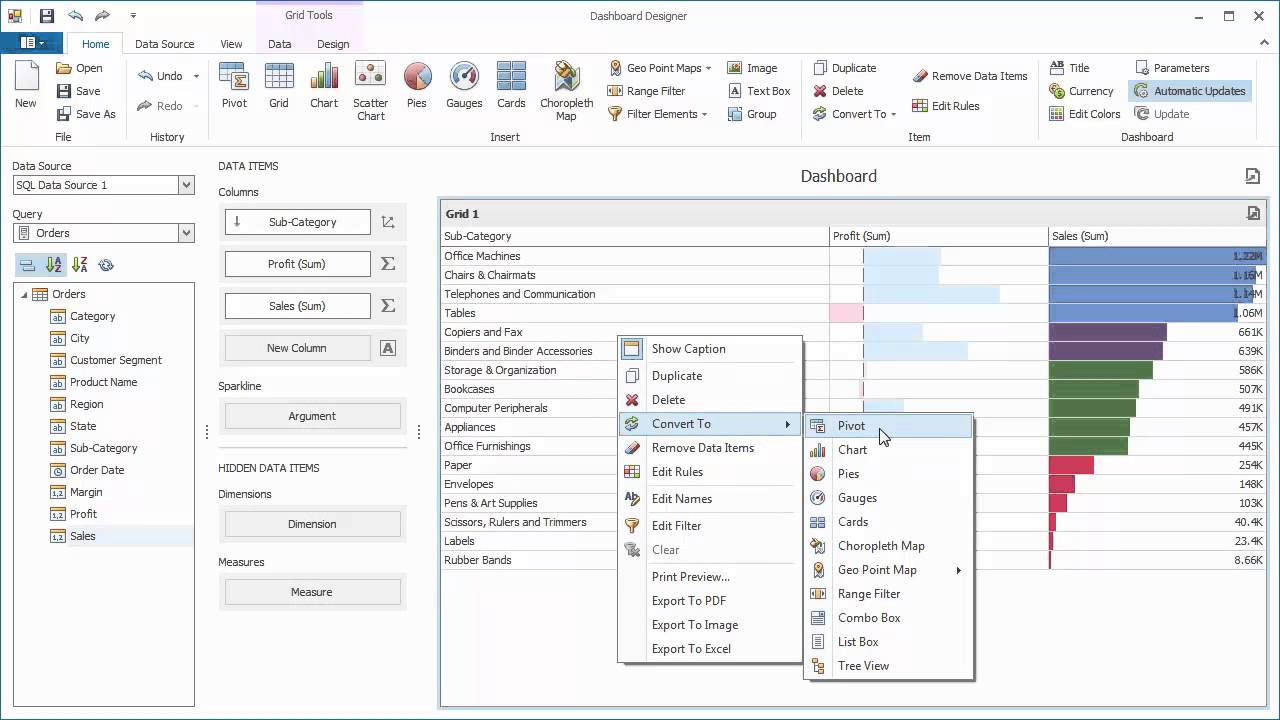Insert a Gauges item from ribbon
Image resolution: width=1280 pixels, height=720 pixels.
pos(464,86)
